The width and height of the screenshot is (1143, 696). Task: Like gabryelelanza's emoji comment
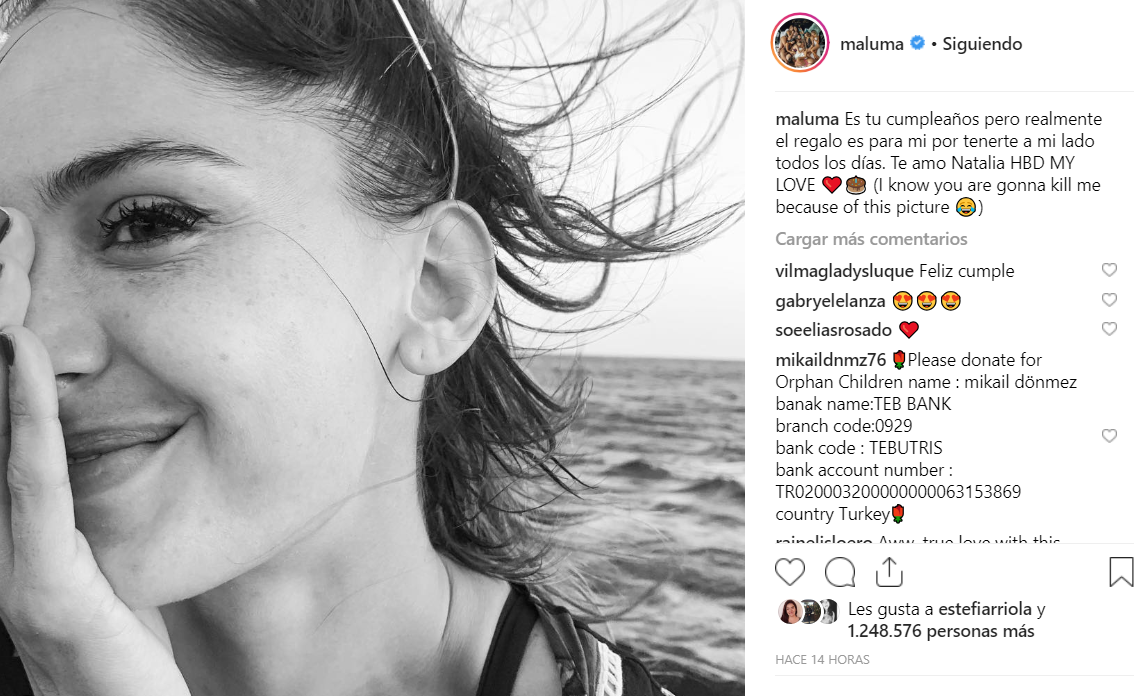pos(1108,300)
